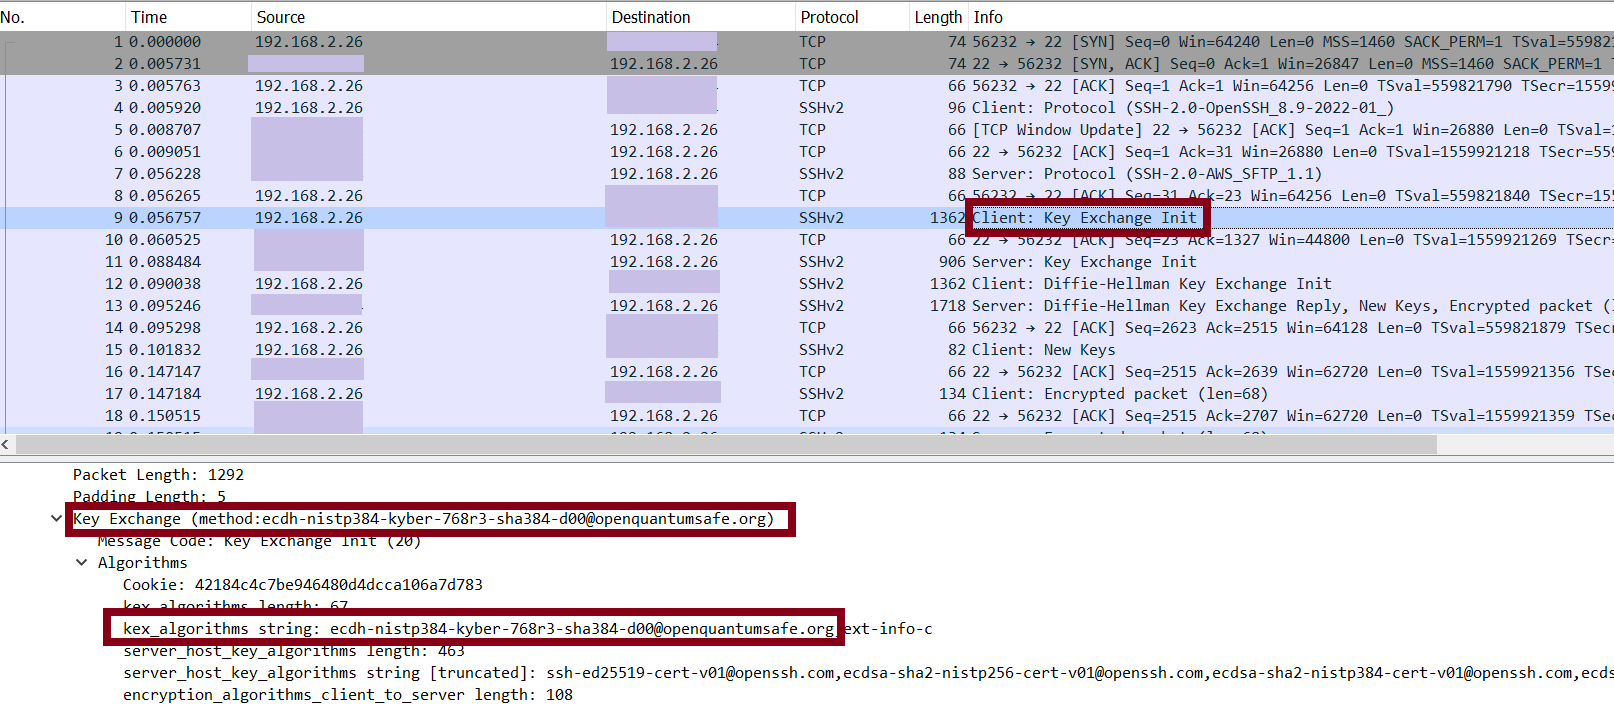Viewport: 1614px width, 709px height.
Task: Select packet 18 at time 0.150515
Action: tap(807, 416)
